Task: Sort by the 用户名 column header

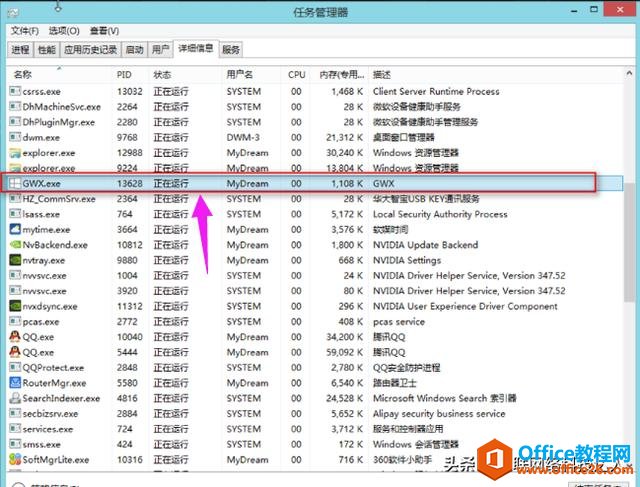Action: point(252,75)
